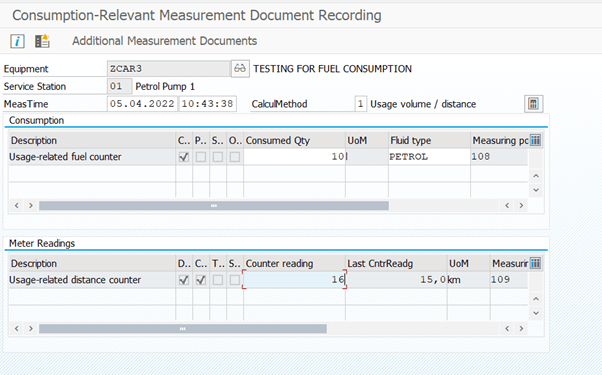
Task: Open the document list icon beside info
Action: [x=42, y=41]
